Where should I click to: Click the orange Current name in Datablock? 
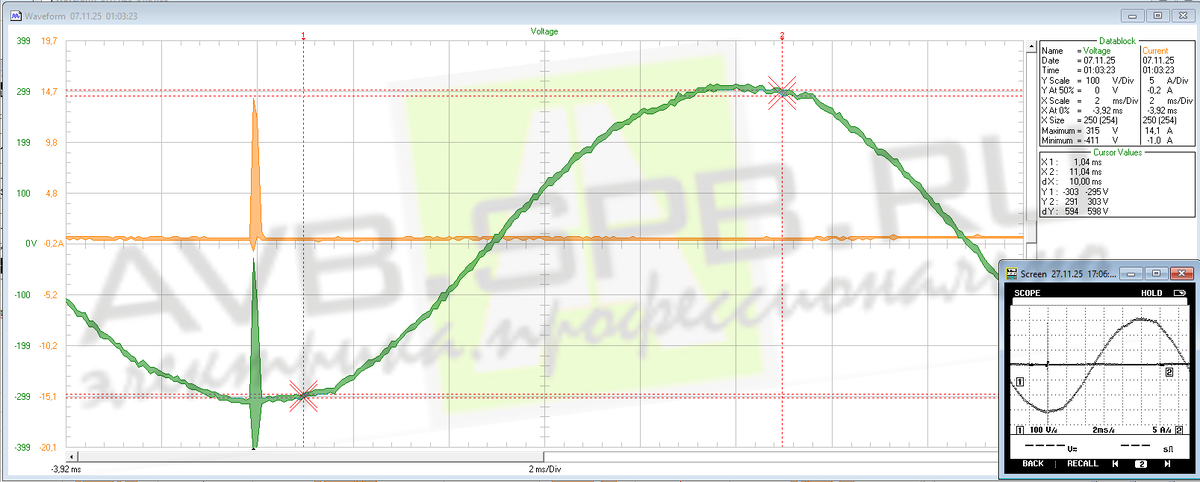1155,50
